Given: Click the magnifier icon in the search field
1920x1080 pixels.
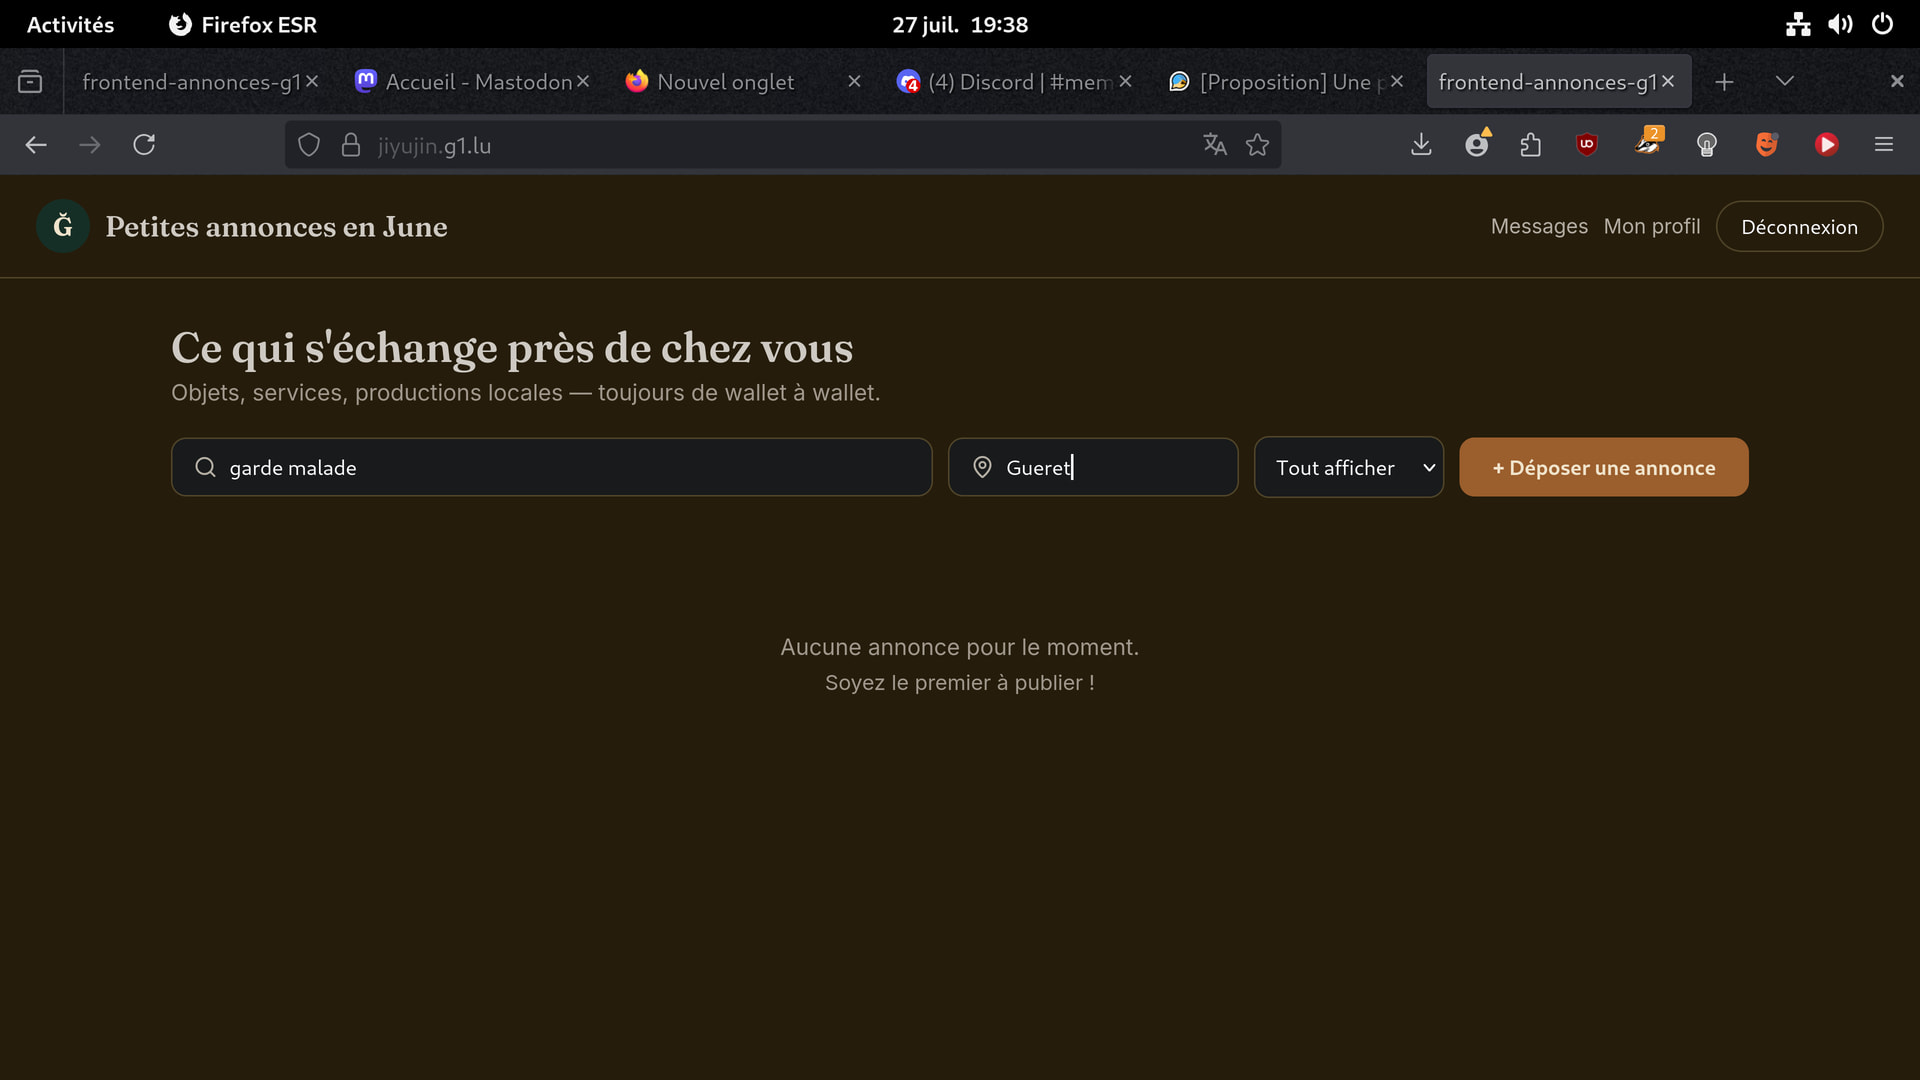Looking at the screenshot, I should coord(206,467).
